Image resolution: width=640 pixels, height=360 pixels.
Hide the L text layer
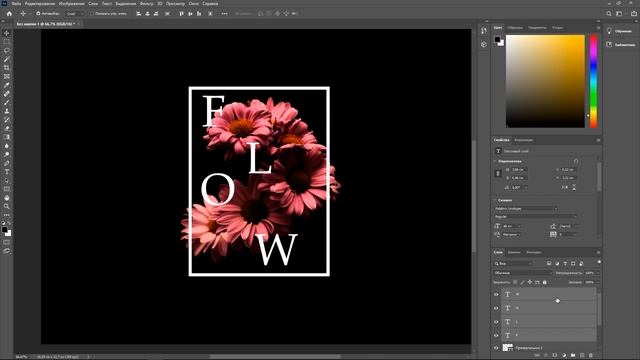(x=496, y=322)
